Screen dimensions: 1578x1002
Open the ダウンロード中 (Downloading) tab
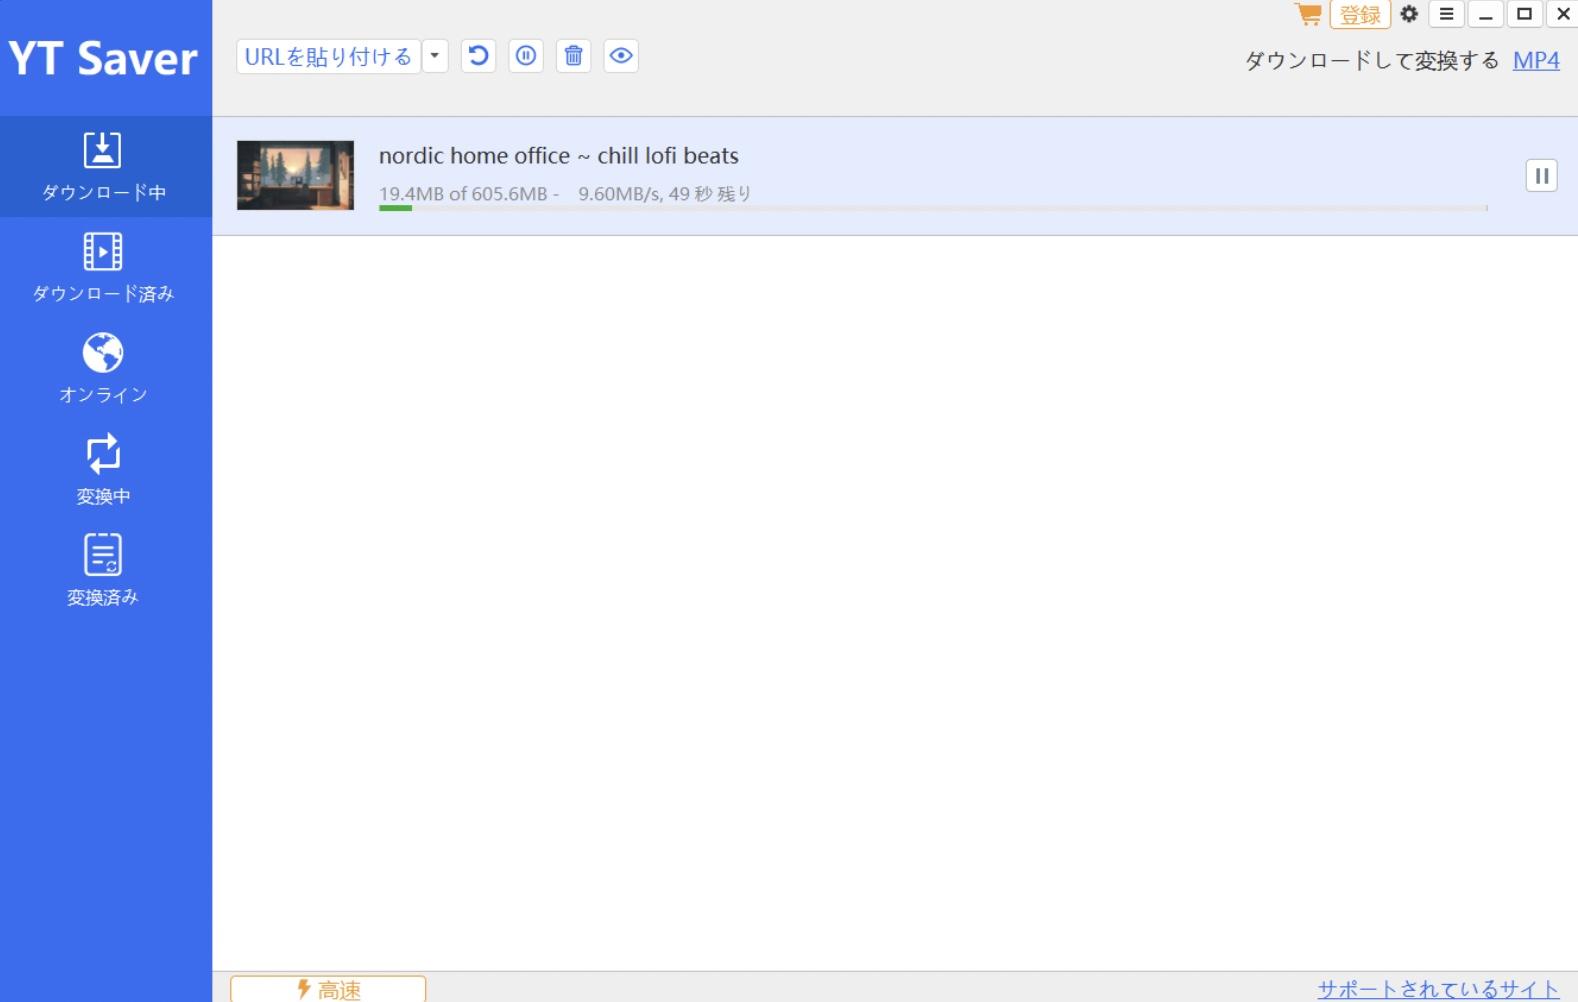pyautogui.click(x=104, y=166)
